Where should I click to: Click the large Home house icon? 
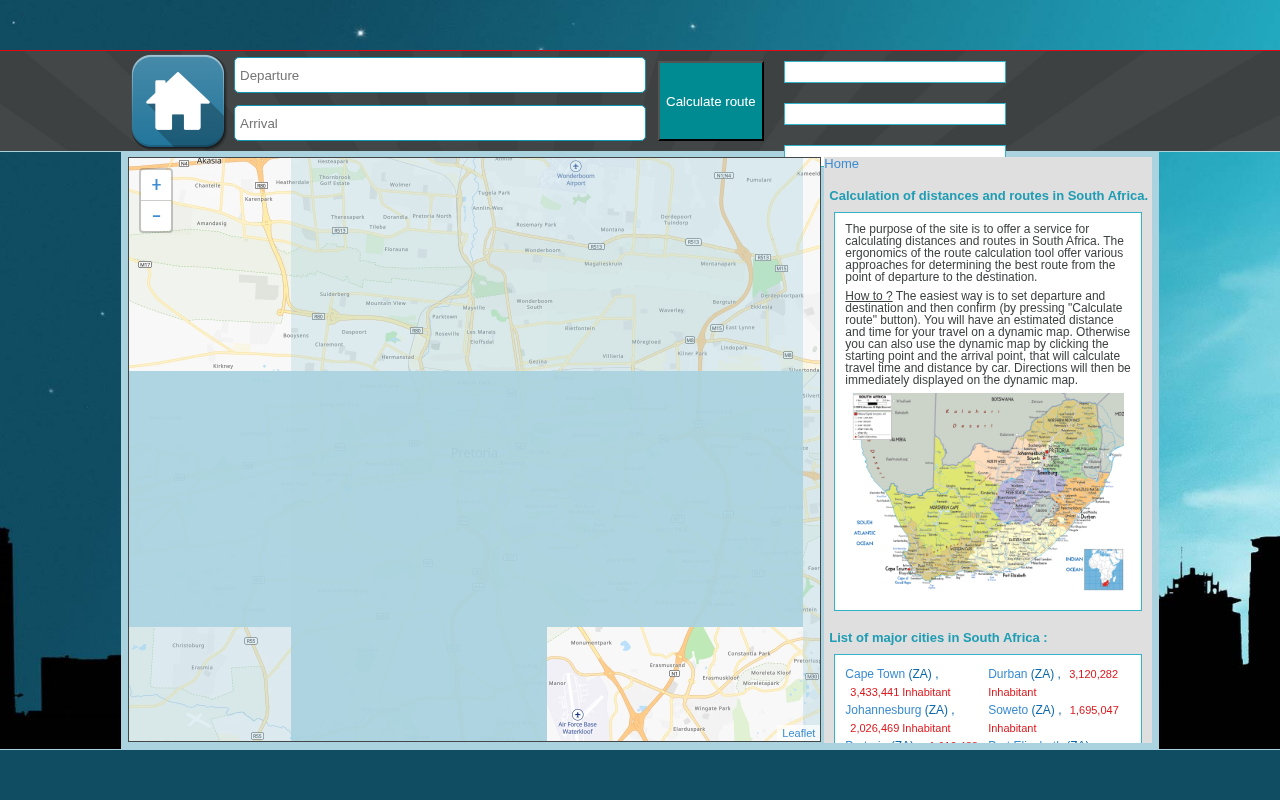pyautogui.click(x=178, y=101)
